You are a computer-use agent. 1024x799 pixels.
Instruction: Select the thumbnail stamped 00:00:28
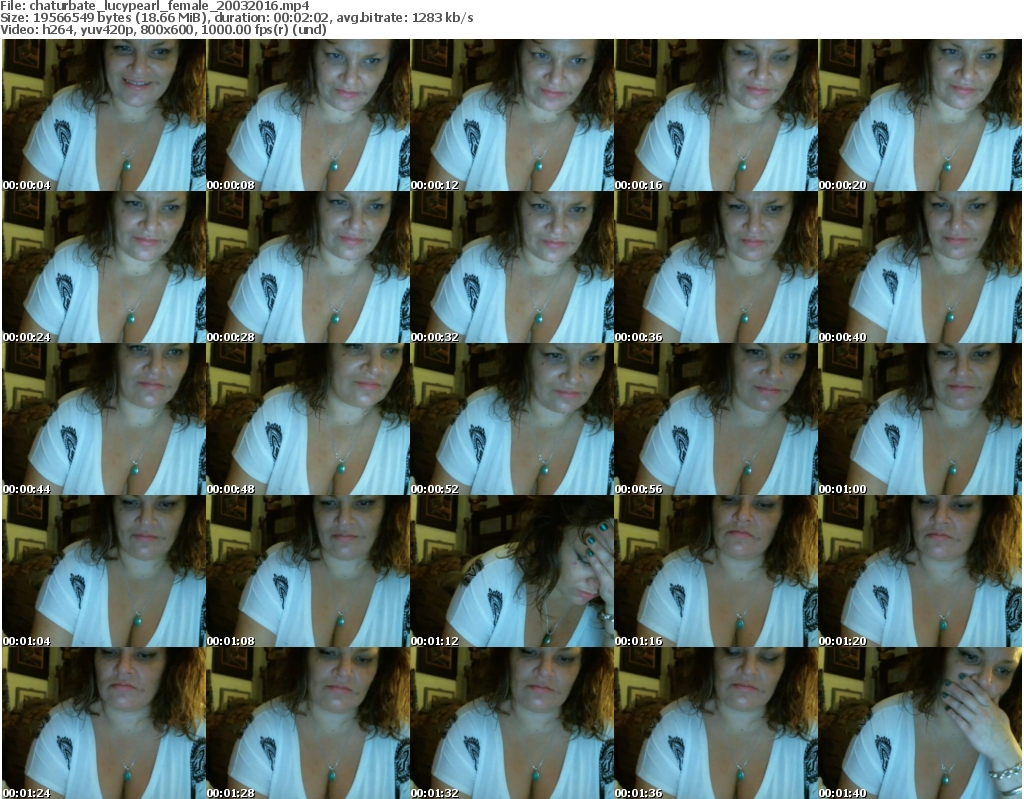308,267
